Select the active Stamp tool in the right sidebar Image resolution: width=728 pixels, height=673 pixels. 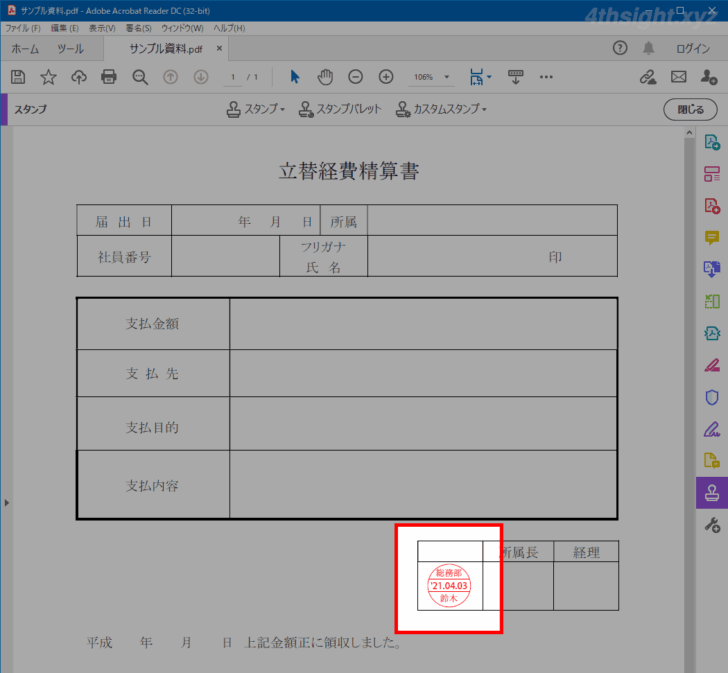point(712,493)
